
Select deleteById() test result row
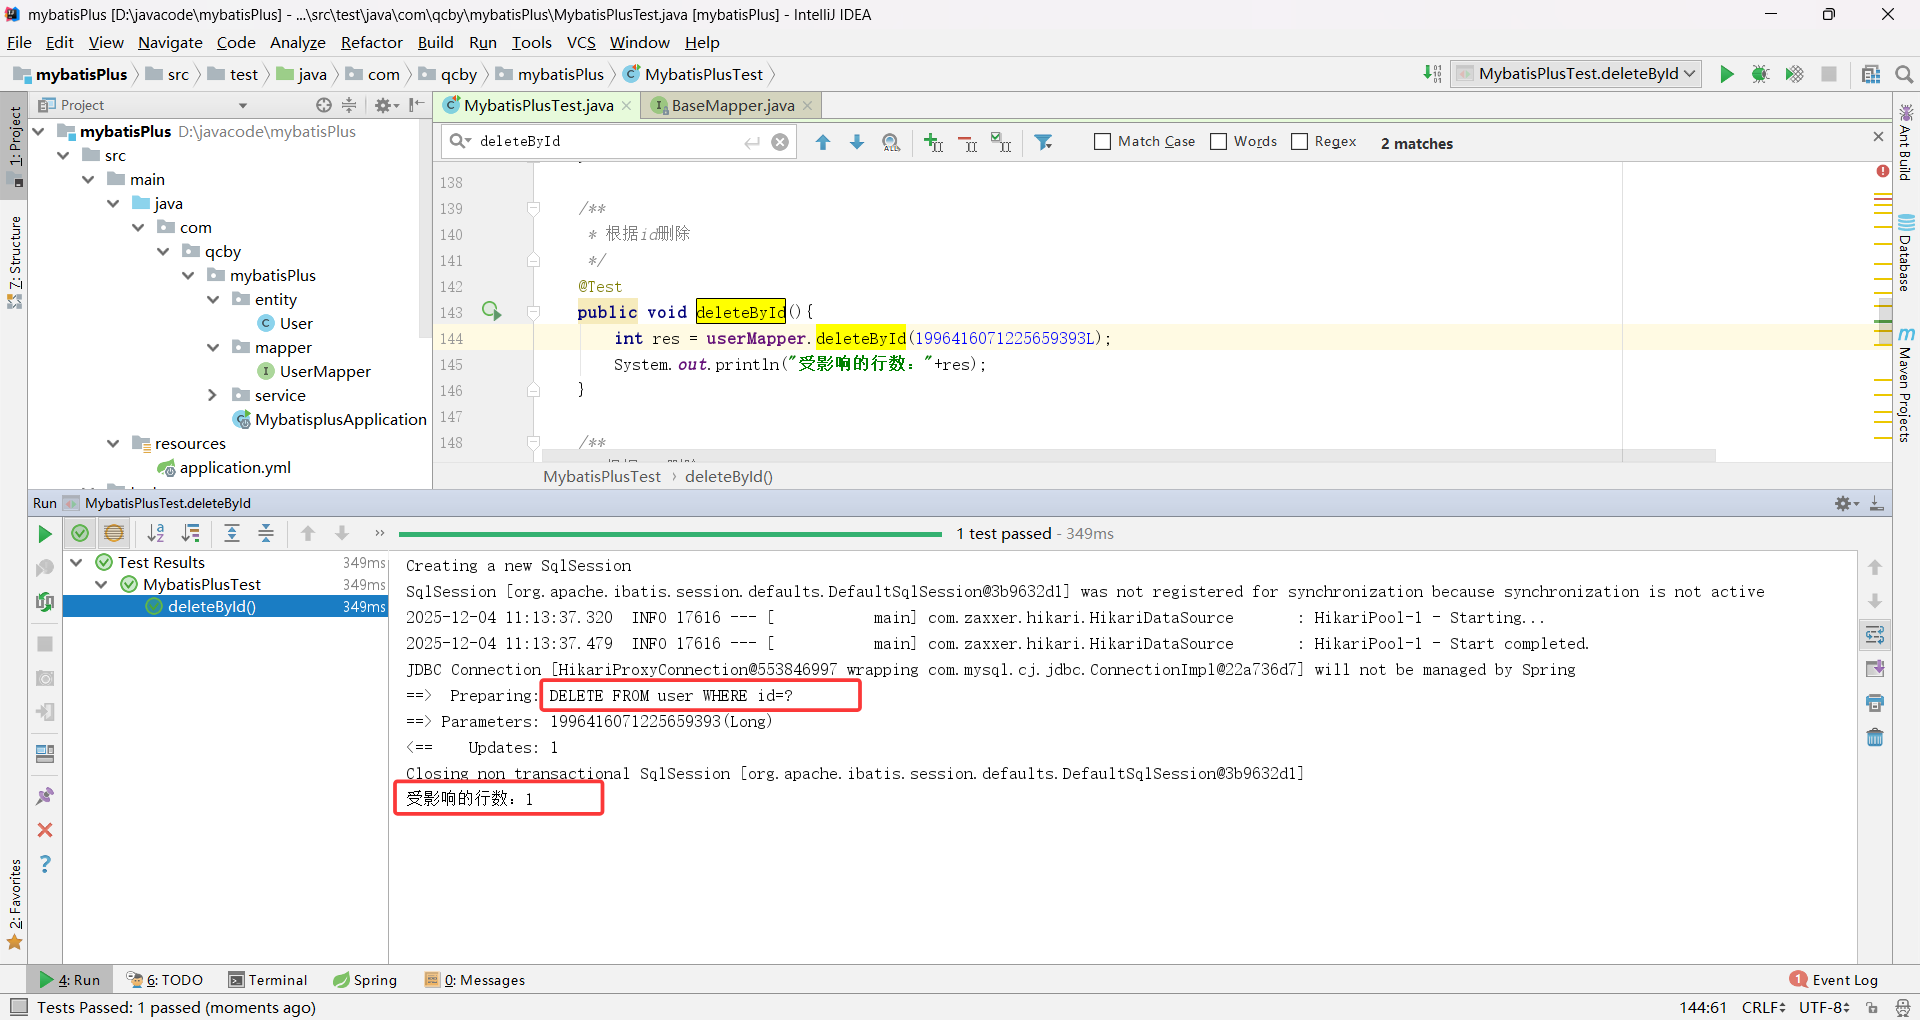pos(226,606)
